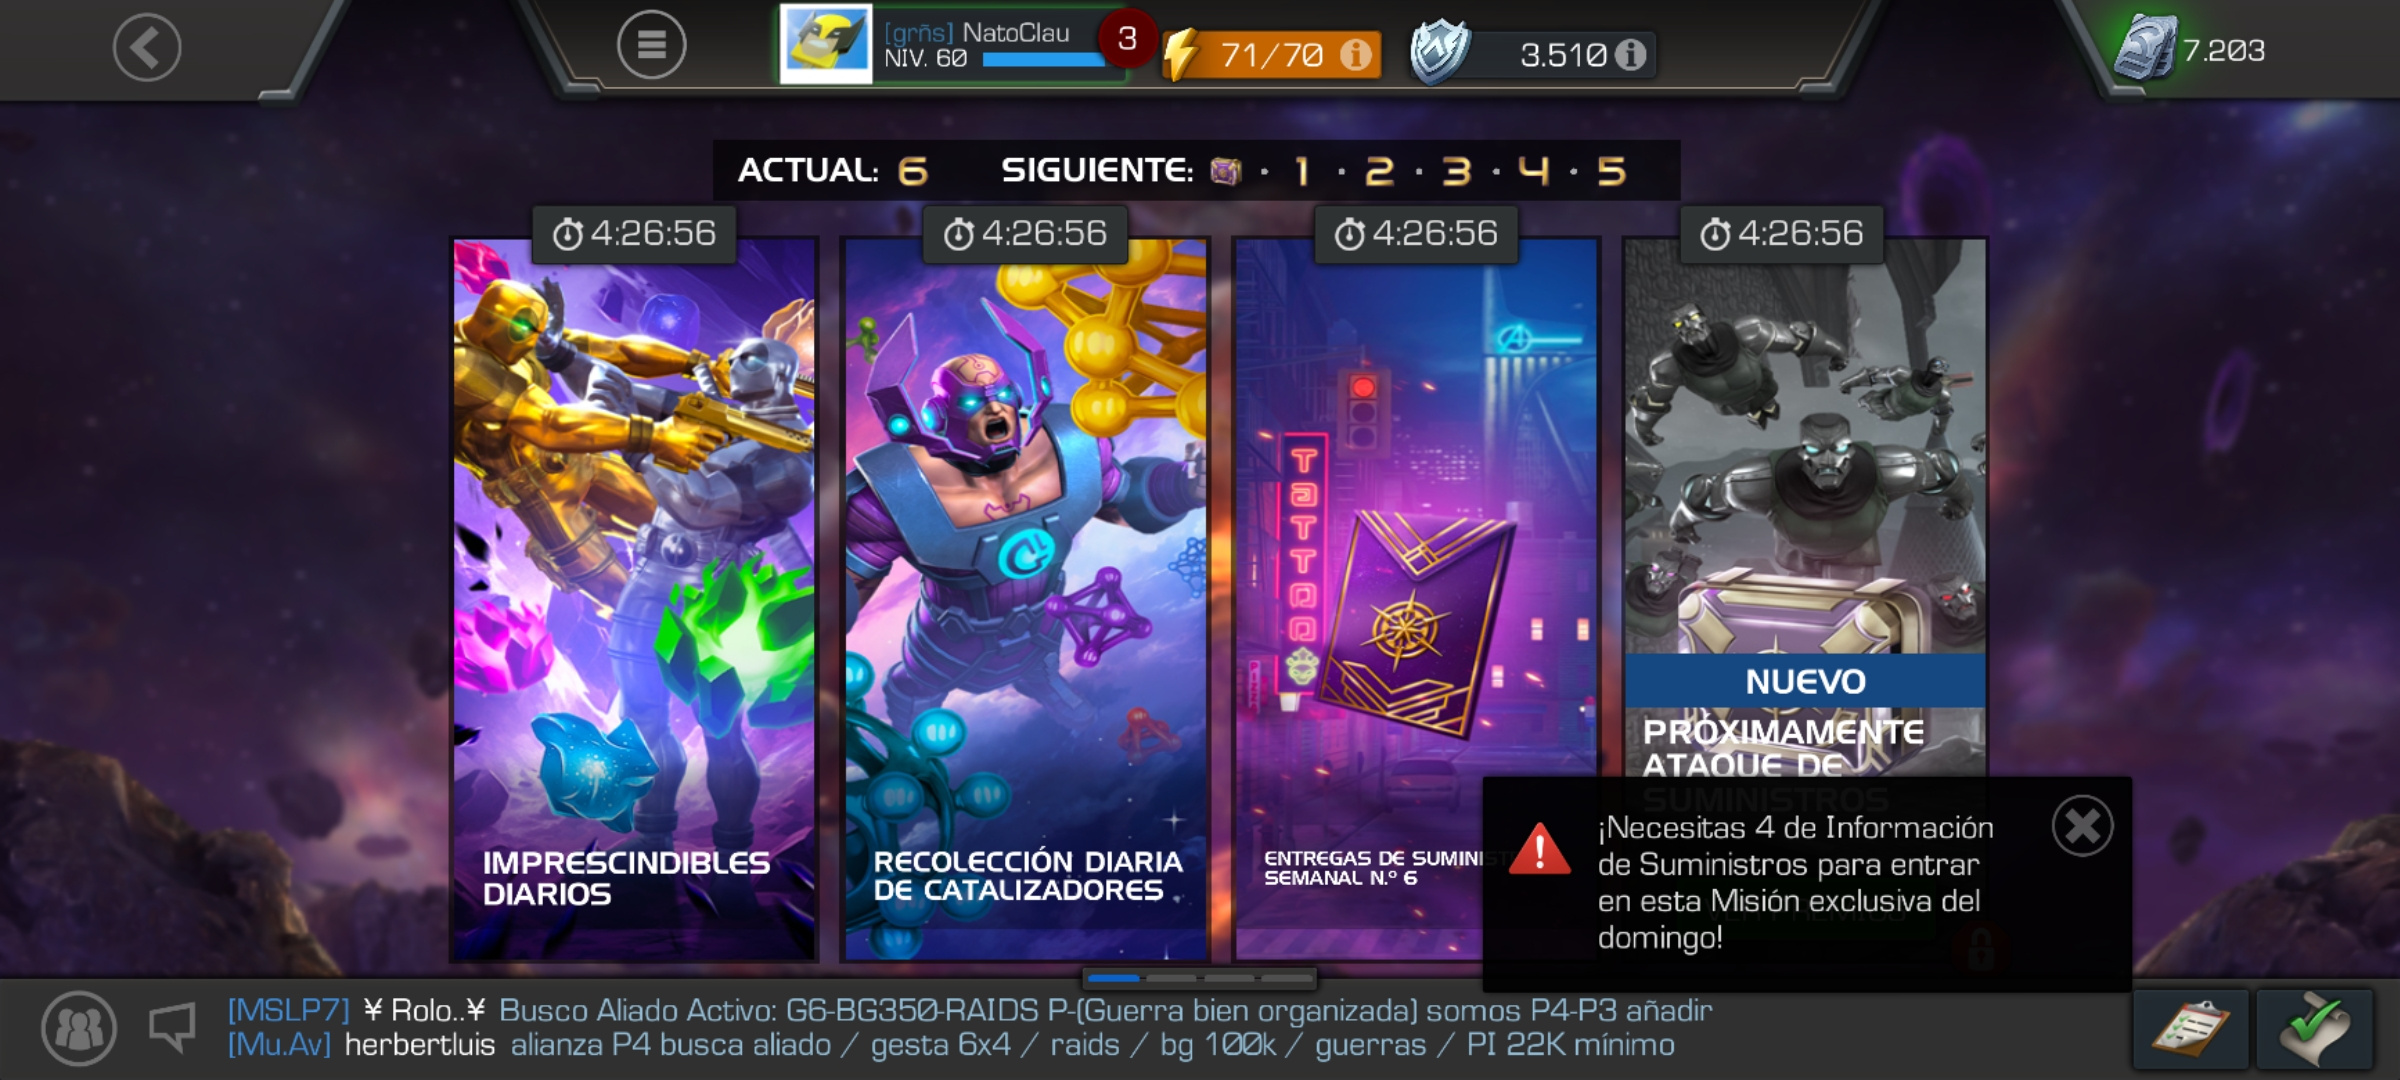Viewport: 2400px width, 1080px height.
Task: Tap the energy counter 71/70
Action: pos(1271,54)
